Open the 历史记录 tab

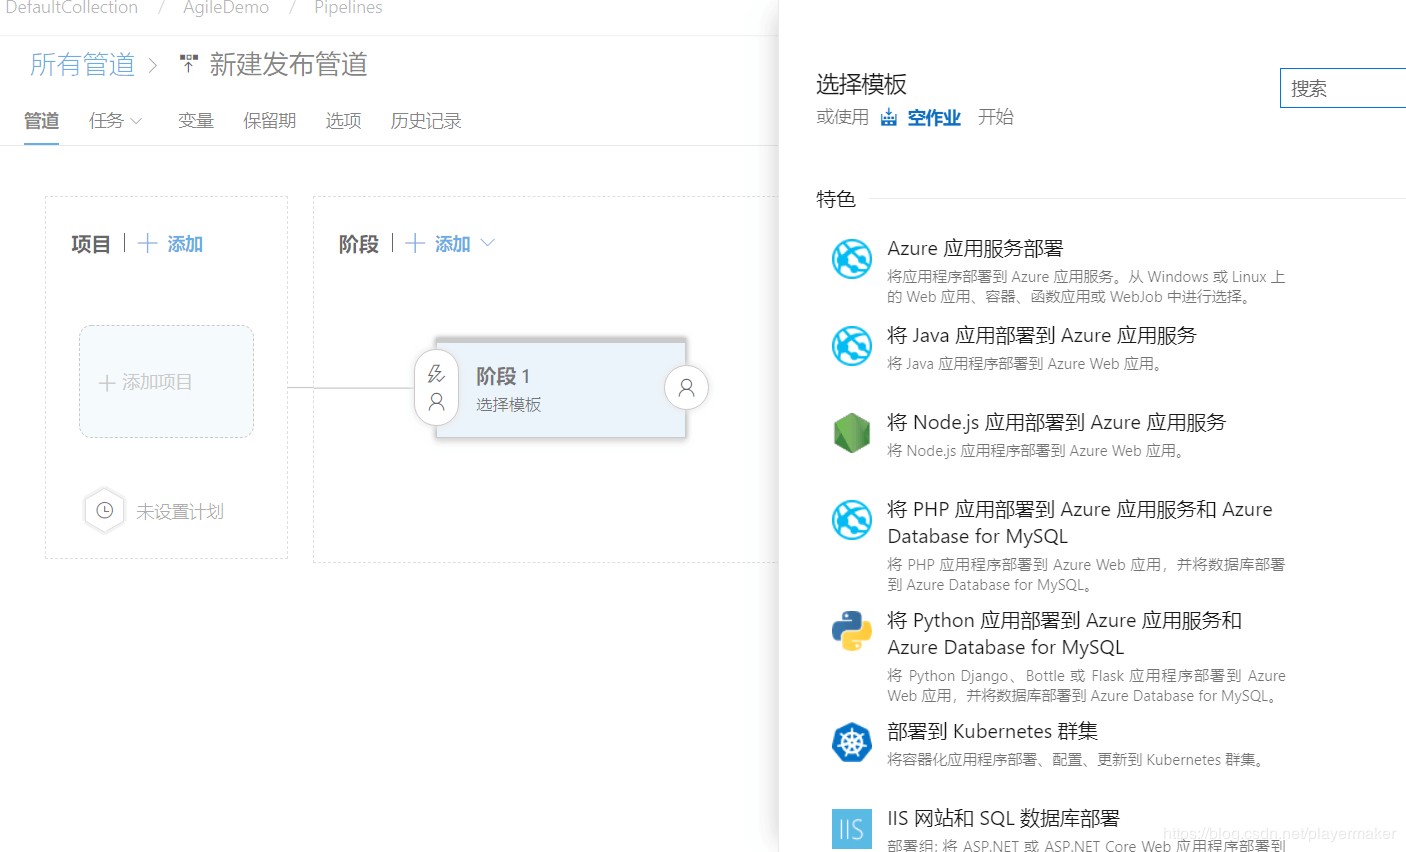point(426,121)
